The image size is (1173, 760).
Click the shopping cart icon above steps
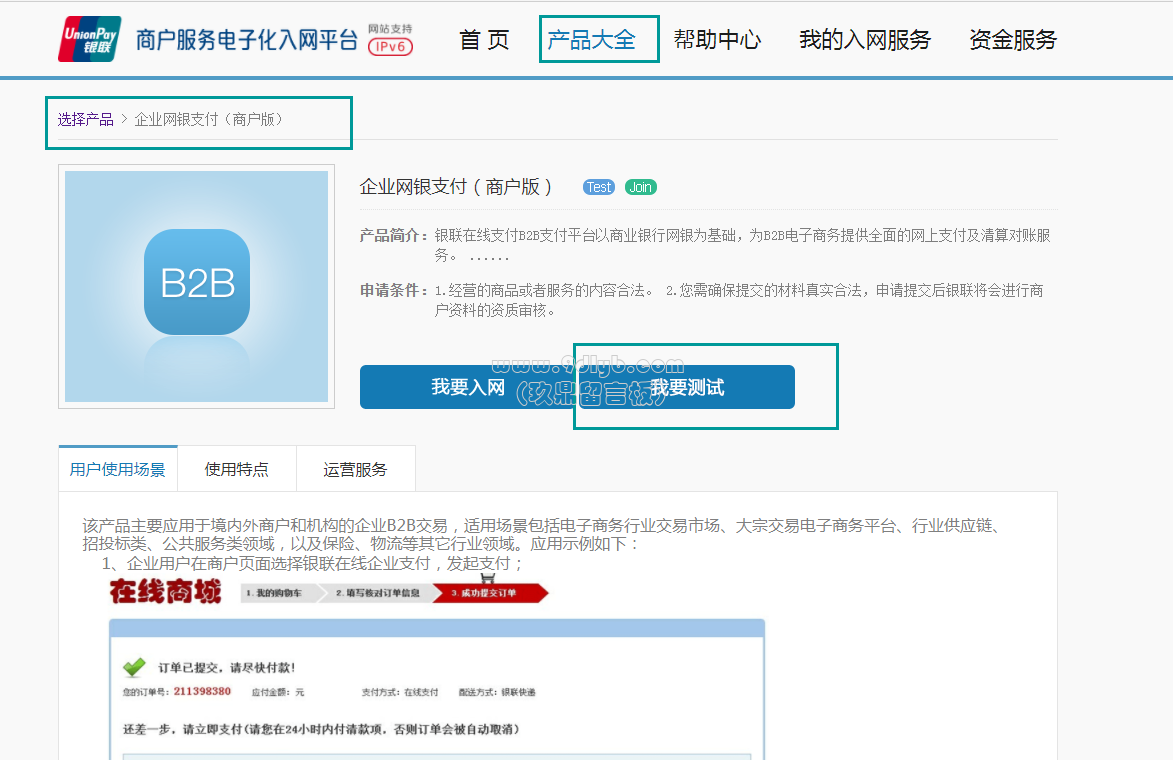(488, 578)
